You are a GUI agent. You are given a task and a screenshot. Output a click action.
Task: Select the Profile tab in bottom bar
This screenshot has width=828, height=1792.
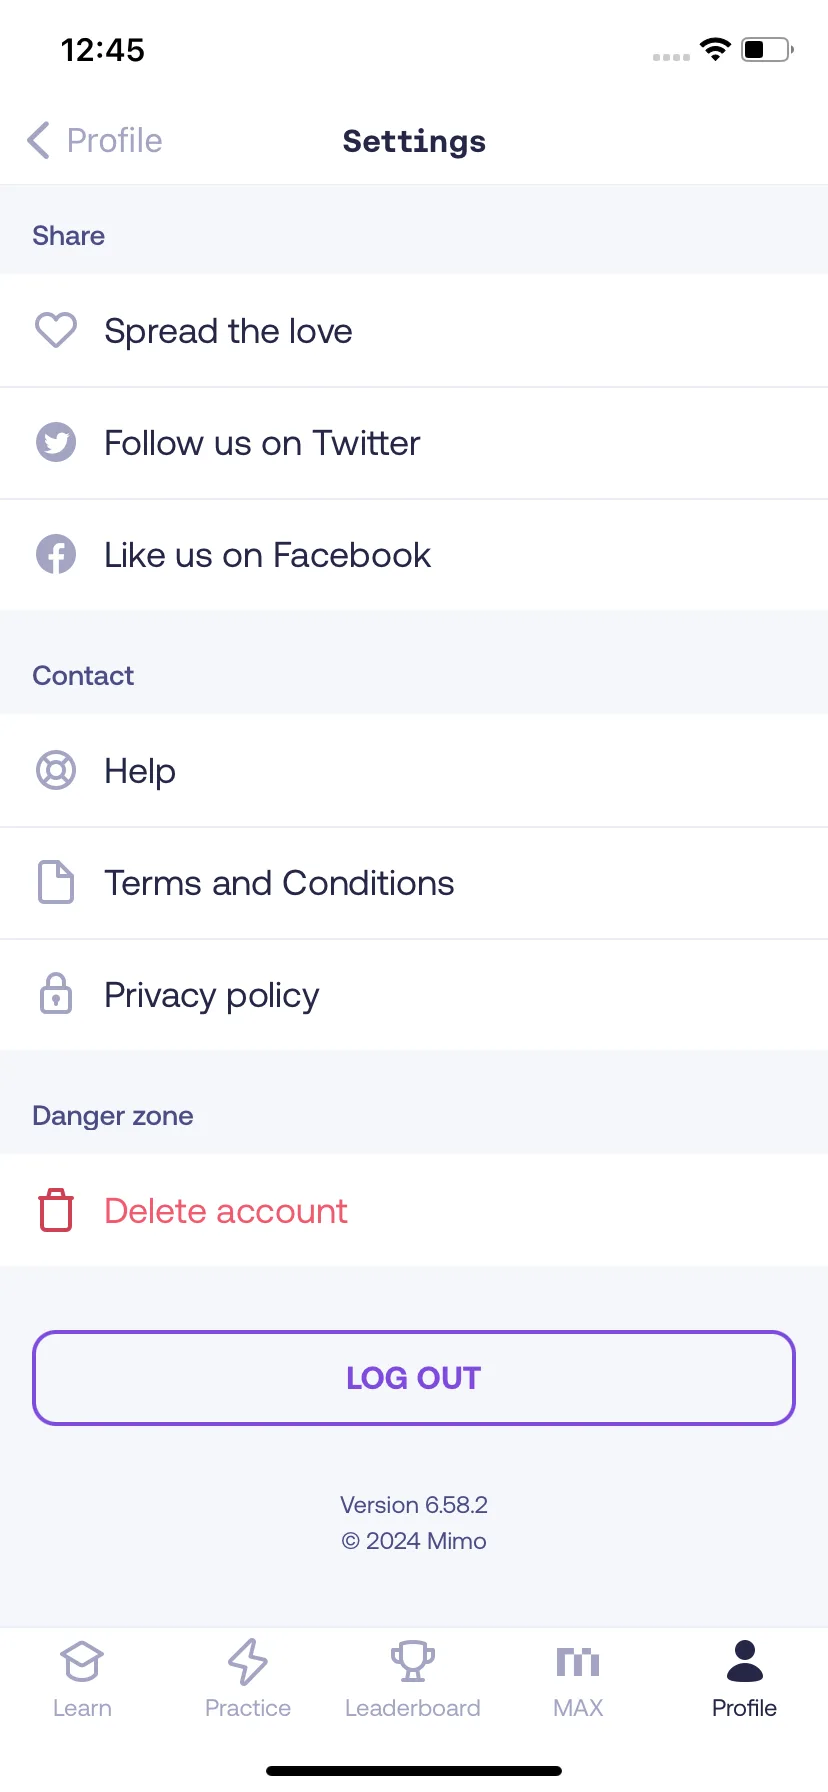[x=744, y=1680]
